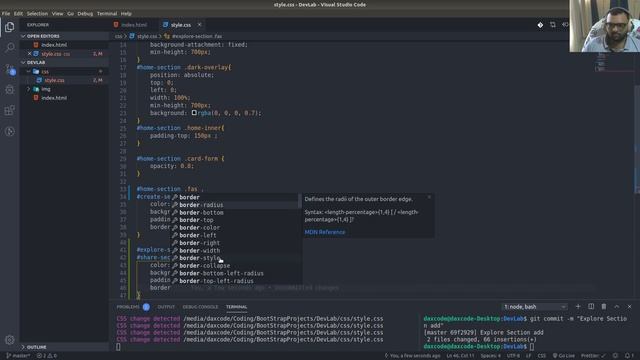Kill terminal with trash icon
This screenshot has width=640, height=360.
[604, 307]
